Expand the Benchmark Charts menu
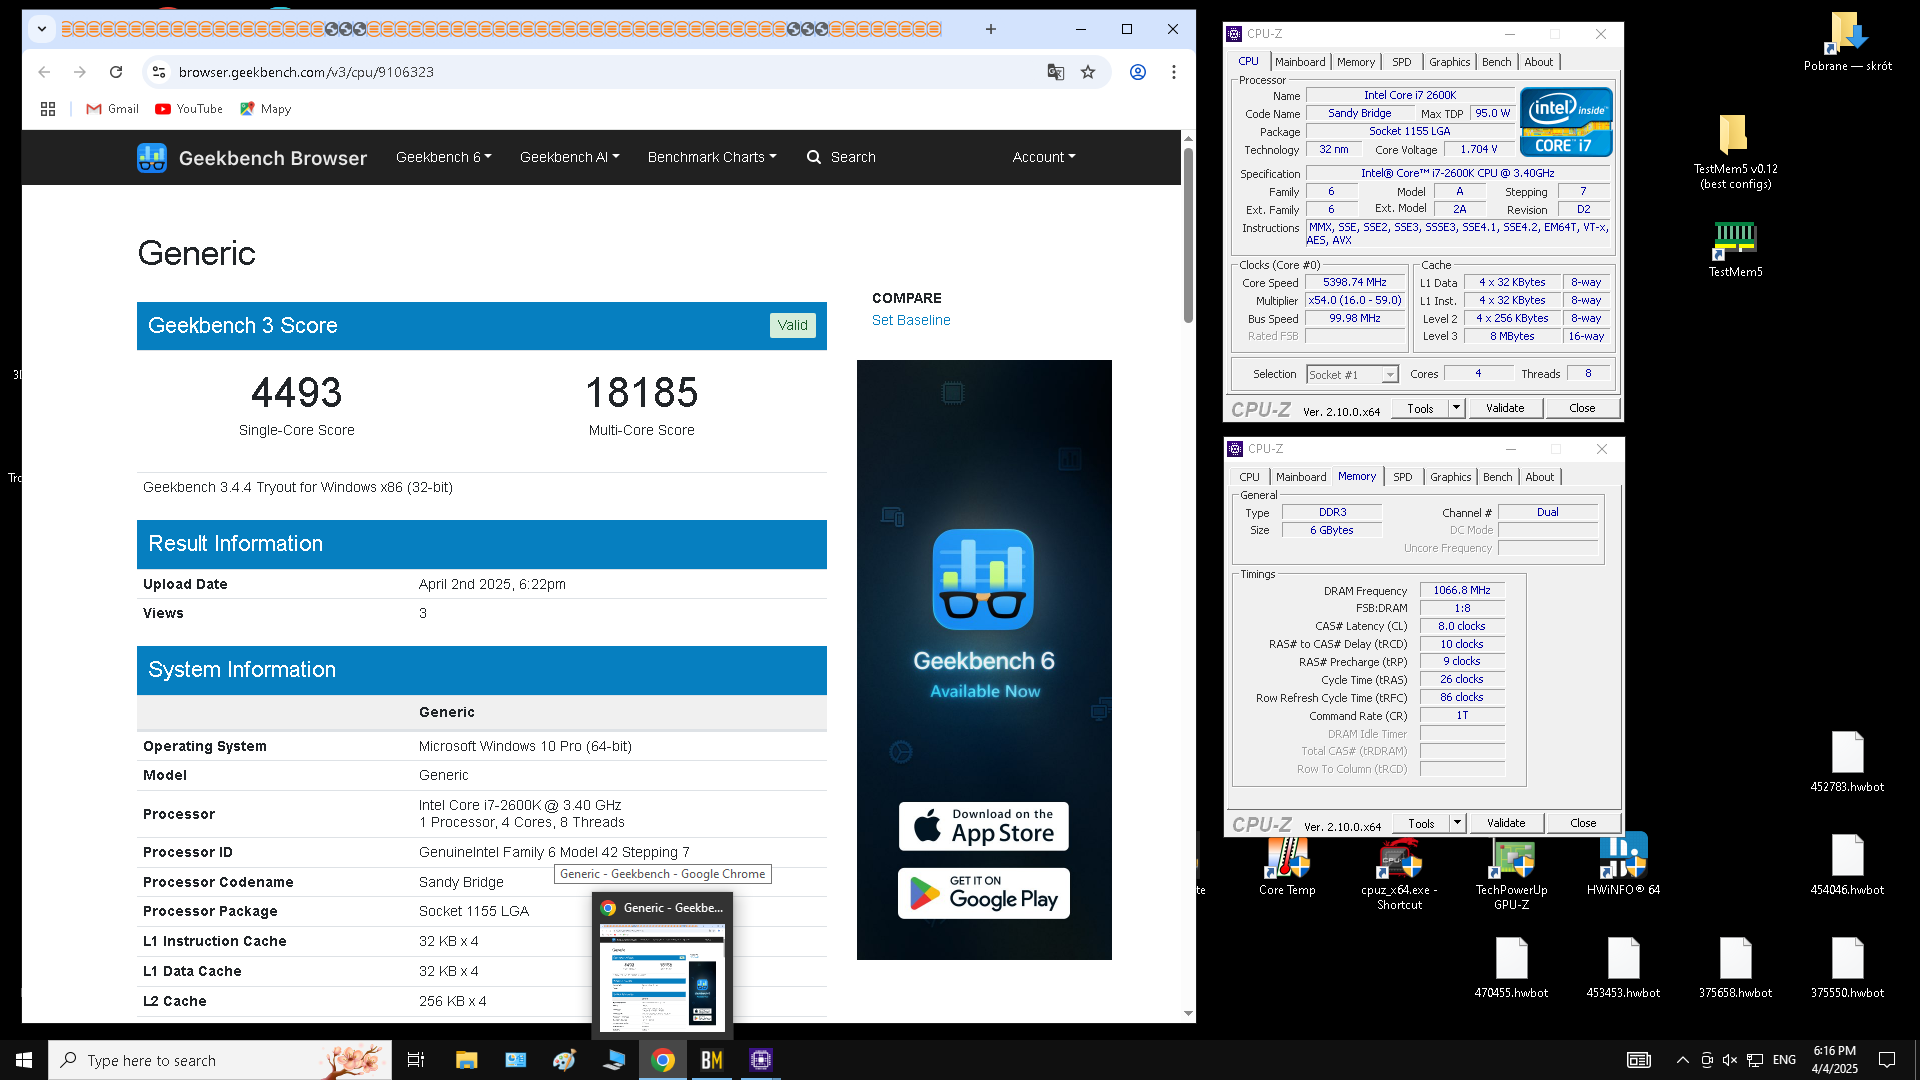The height and width of the screenshot is (1080, 1920). click(712, 157)
